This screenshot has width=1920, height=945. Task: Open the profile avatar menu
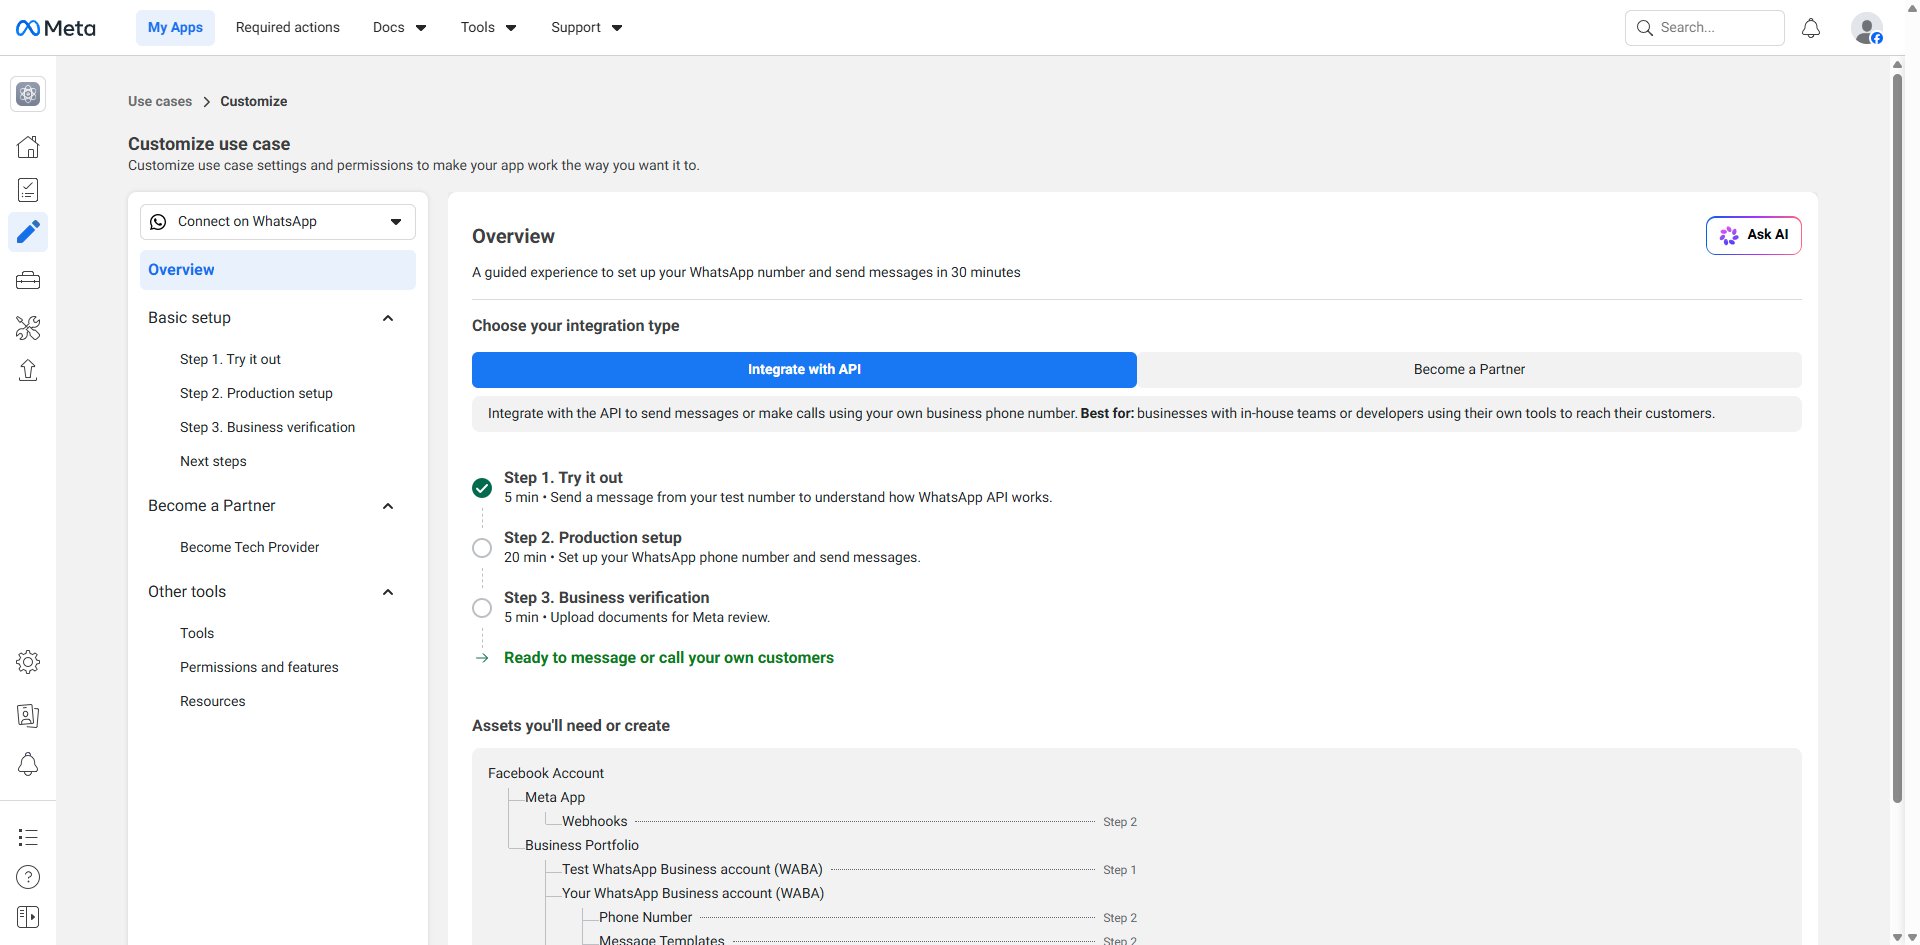tap(1867, 28)
